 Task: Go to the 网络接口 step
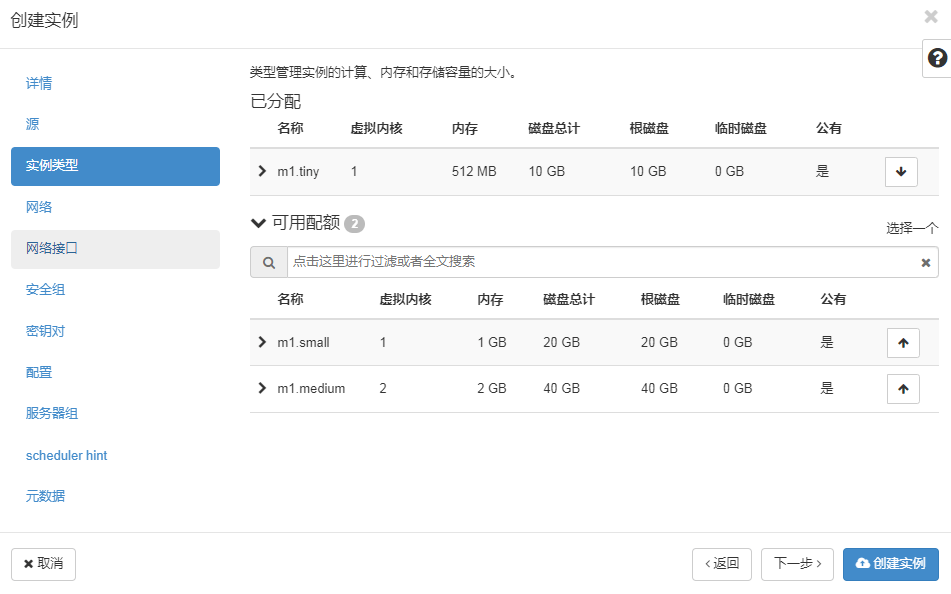115,249
